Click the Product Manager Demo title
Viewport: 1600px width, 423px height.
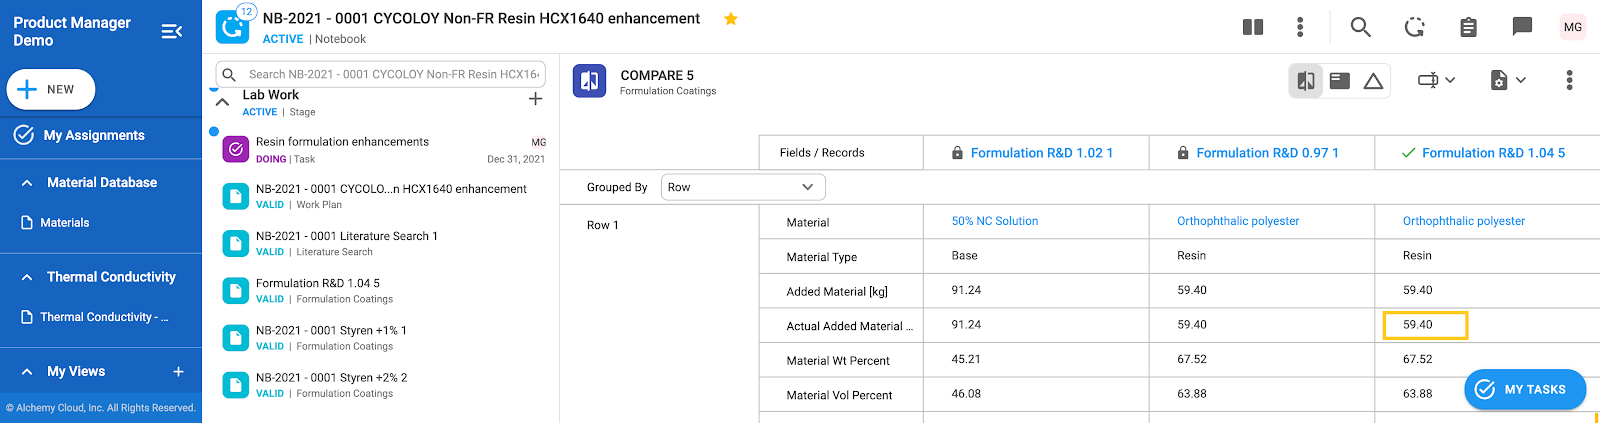pos(72,31)
